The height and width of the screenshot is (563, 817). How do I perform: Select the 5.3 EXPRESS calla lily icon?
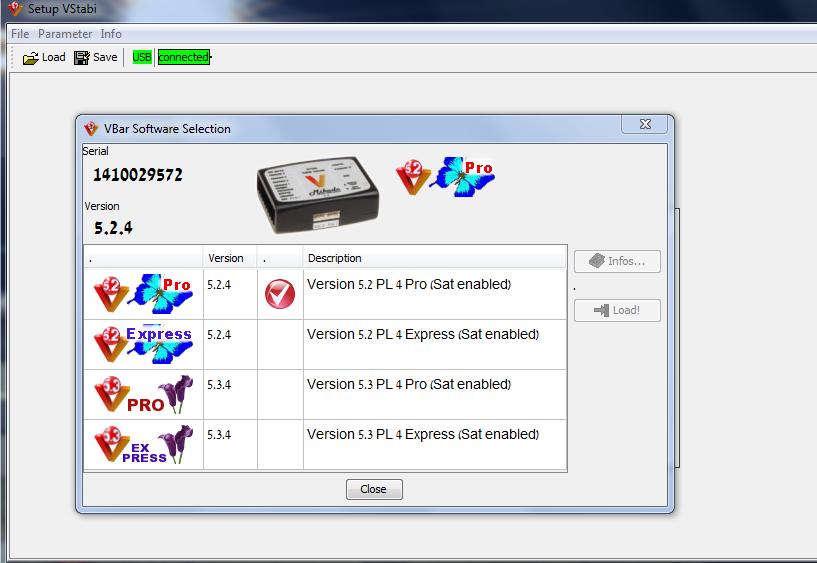pos(143,444)
